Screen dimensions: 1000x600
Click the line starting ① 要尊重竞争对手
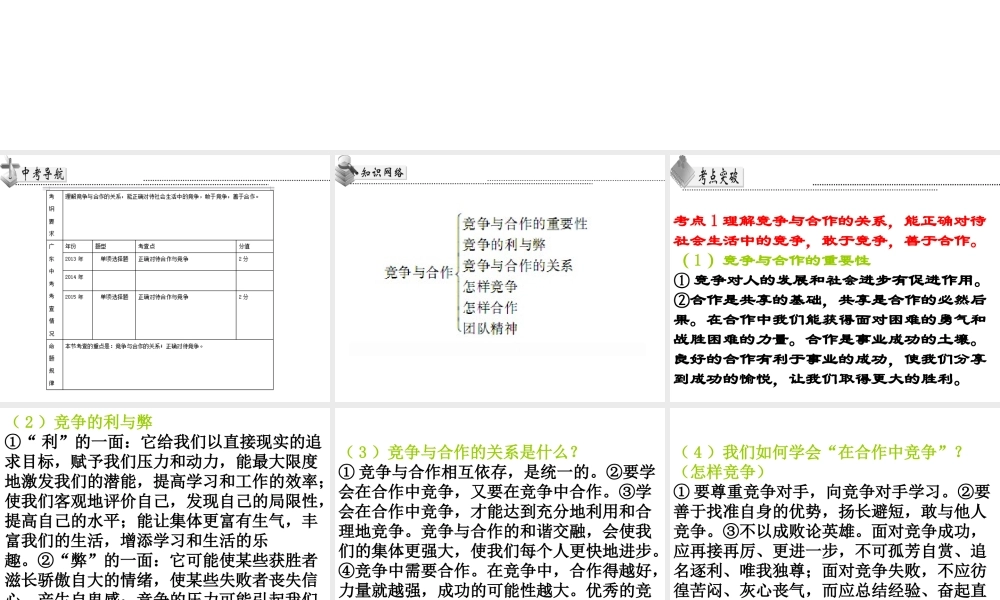click(x=832, y=492)
